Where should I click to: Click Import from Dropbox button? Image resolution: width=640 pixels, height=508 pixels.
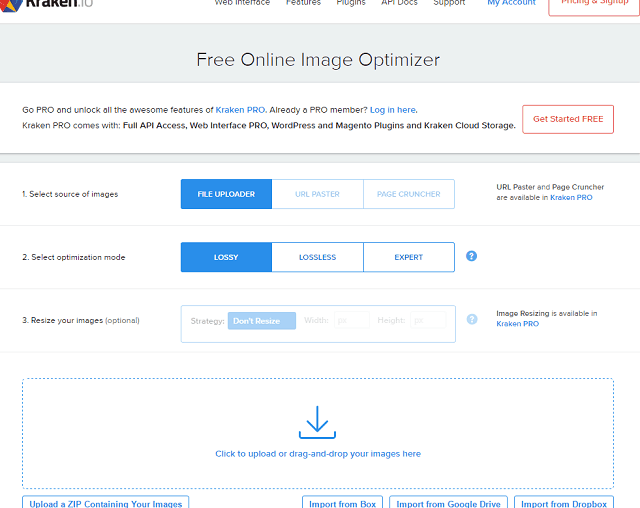tap(564, 503)
